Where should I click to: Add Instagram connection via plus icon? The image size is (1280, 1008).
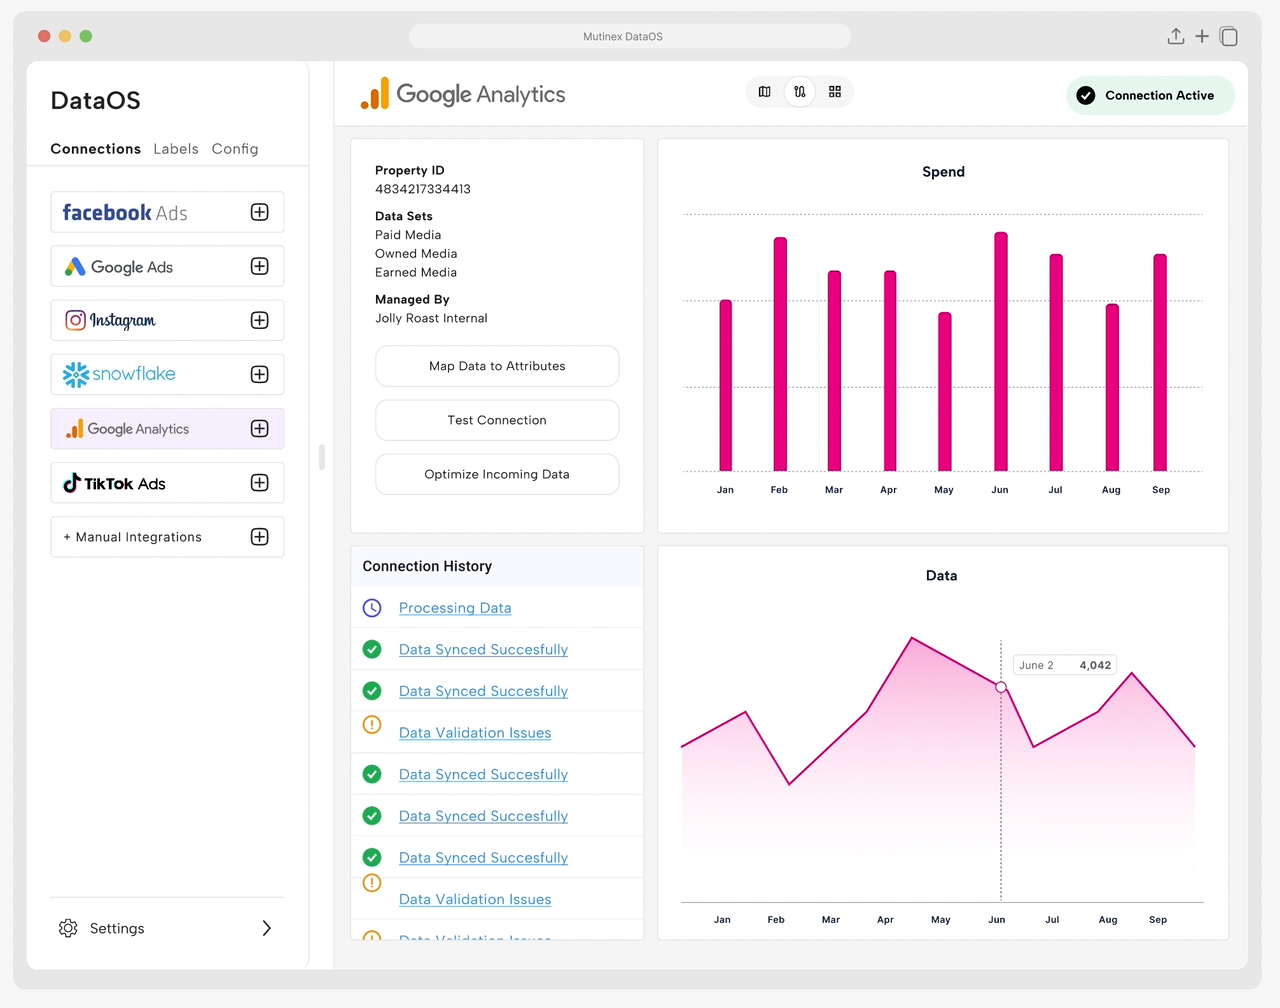pos(260,320)
